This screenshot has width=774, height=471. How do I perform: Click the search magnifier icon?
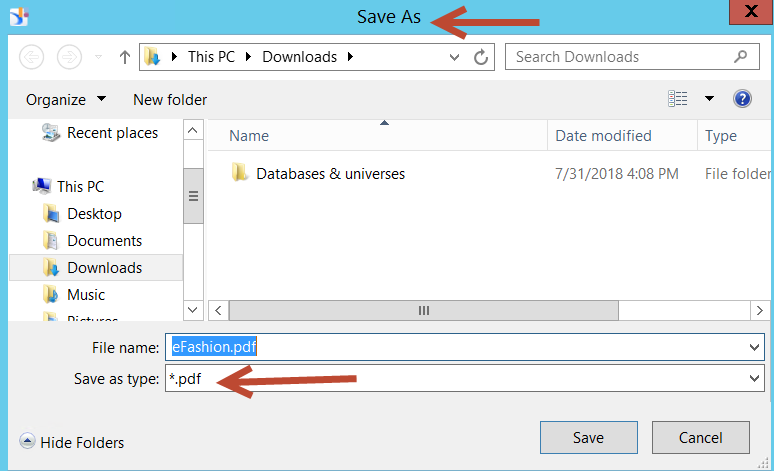[x=740, y=57]
